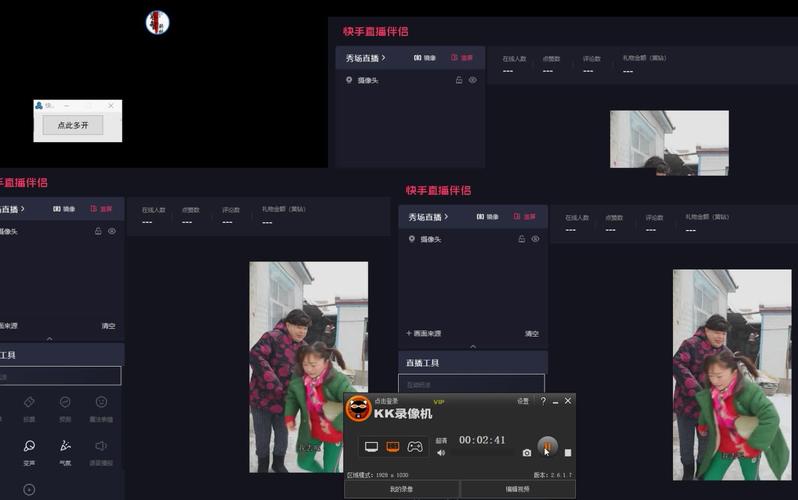Open the 编辑视频 tab
The width and height of the screenshot is (798, 500).
[x=518, y=489]
